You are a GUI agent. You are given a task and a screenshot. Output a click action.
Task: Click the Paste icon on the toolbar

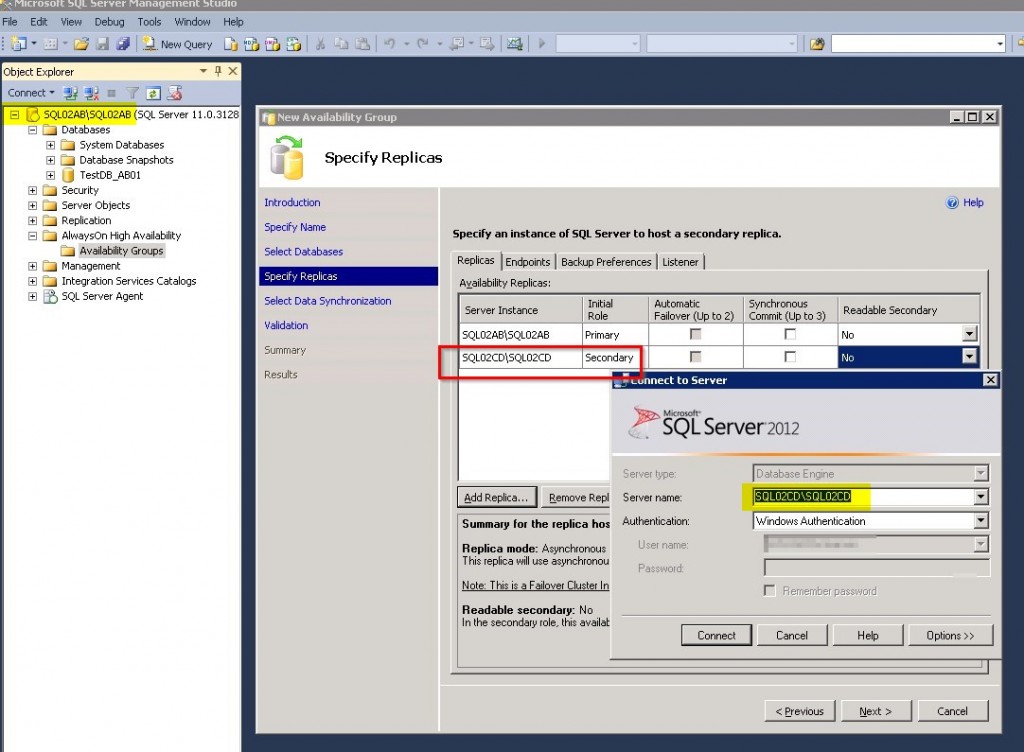pyautogui.click(x=364, y=43)
